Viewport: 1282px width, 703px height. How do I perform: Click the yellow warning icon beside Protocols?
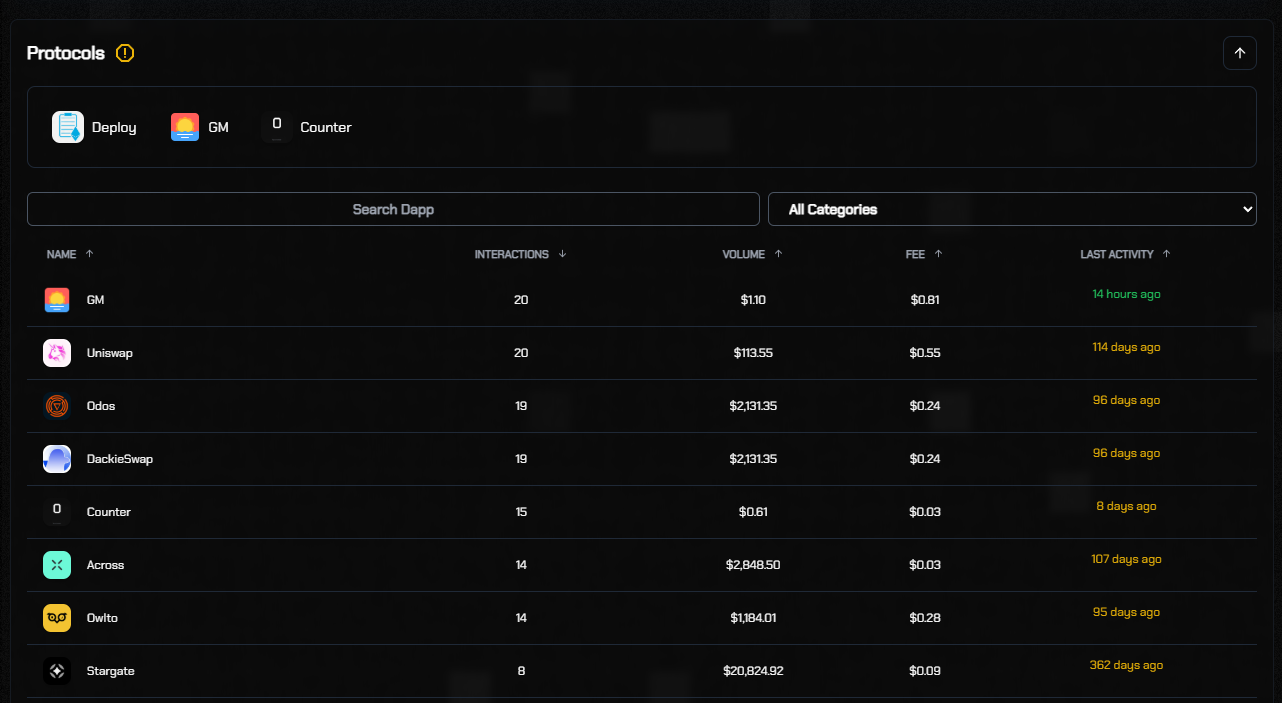click(x=125, y=53)
